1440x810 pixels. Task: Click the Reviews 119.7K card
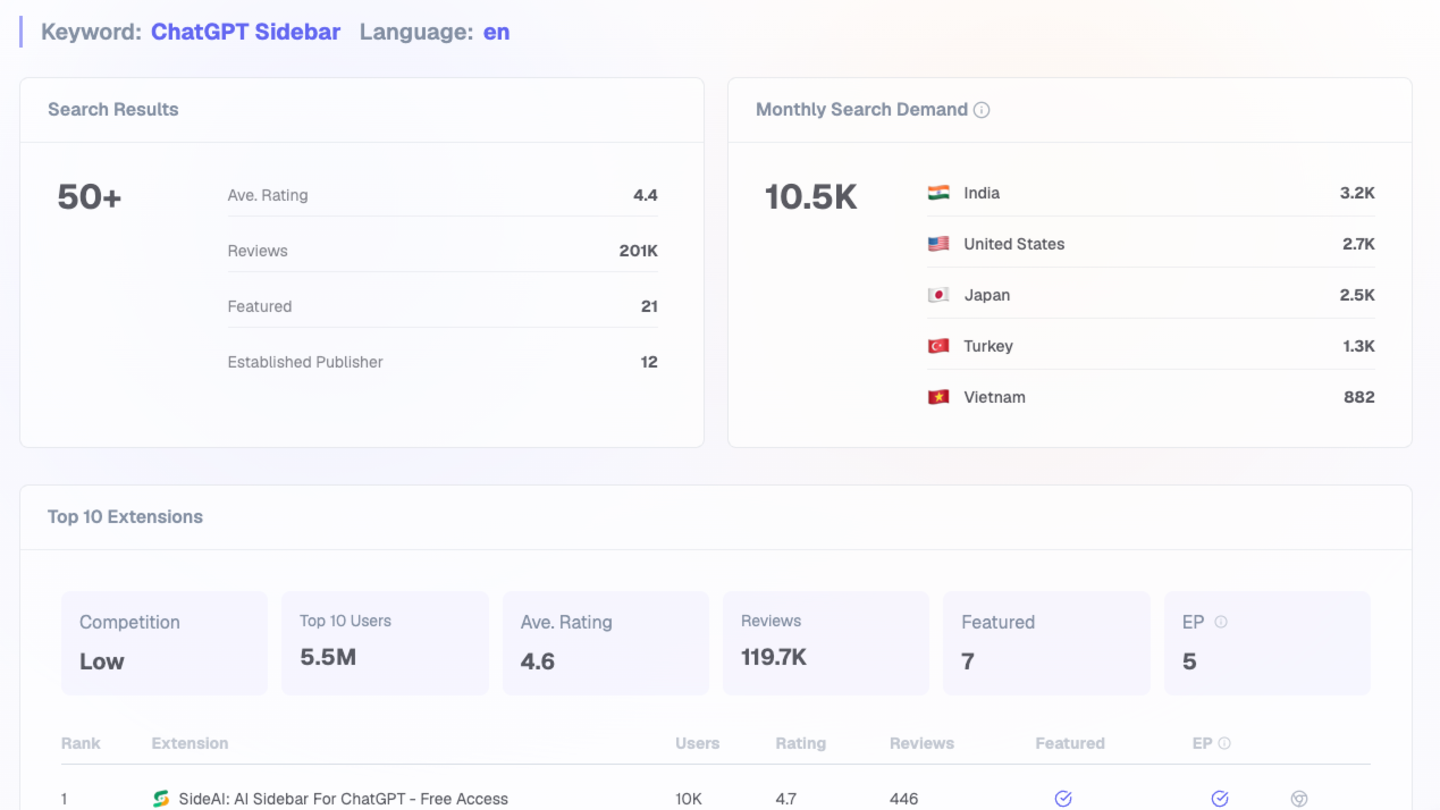point(826,643)
